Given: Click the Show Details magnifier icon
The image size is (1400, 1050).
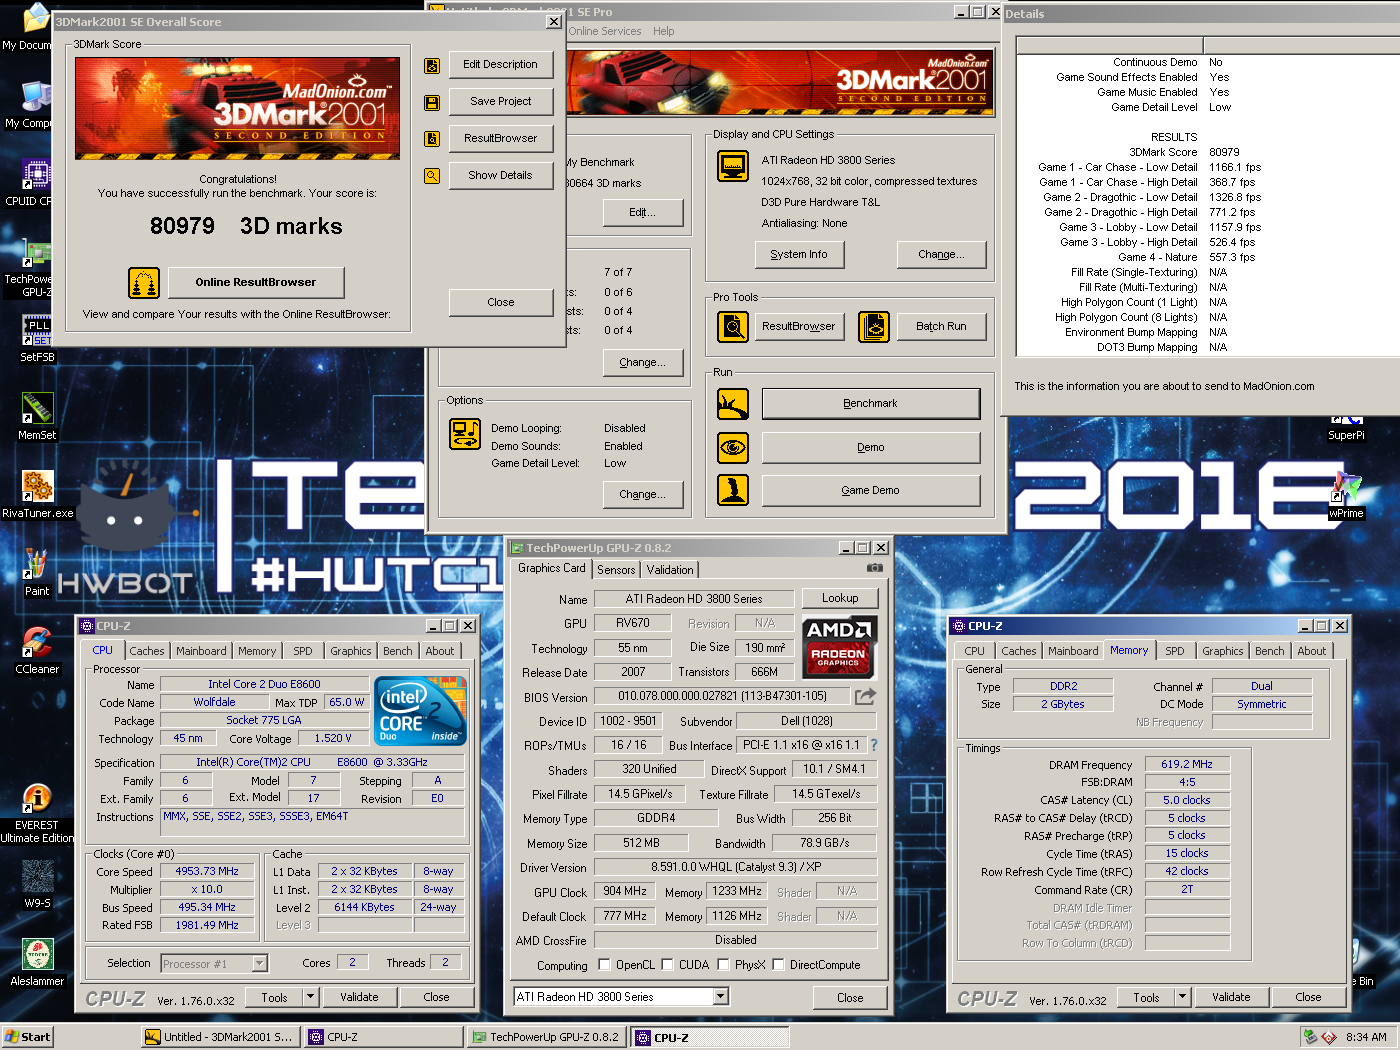Looking at the screenshot, I should point(432,176).
